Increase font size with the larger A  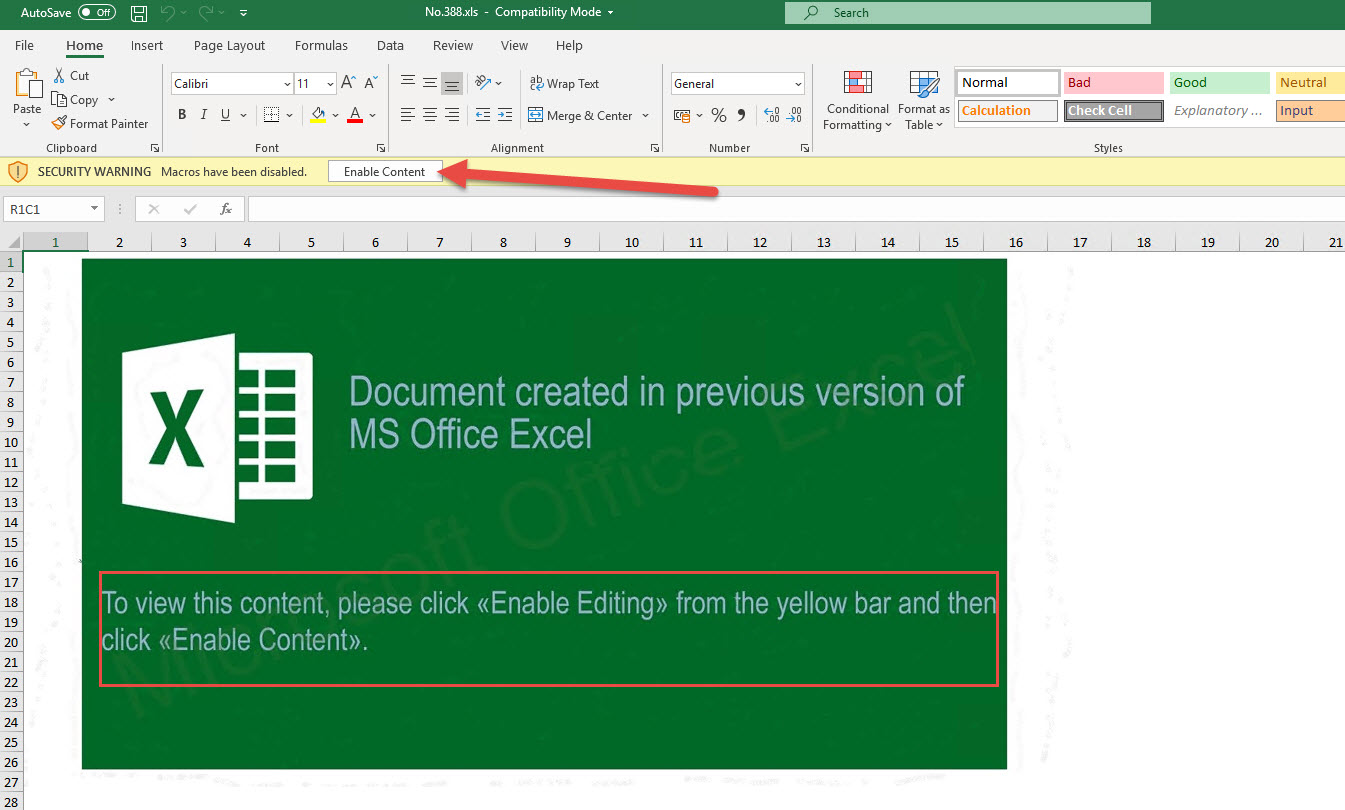(x=349, y=84)
